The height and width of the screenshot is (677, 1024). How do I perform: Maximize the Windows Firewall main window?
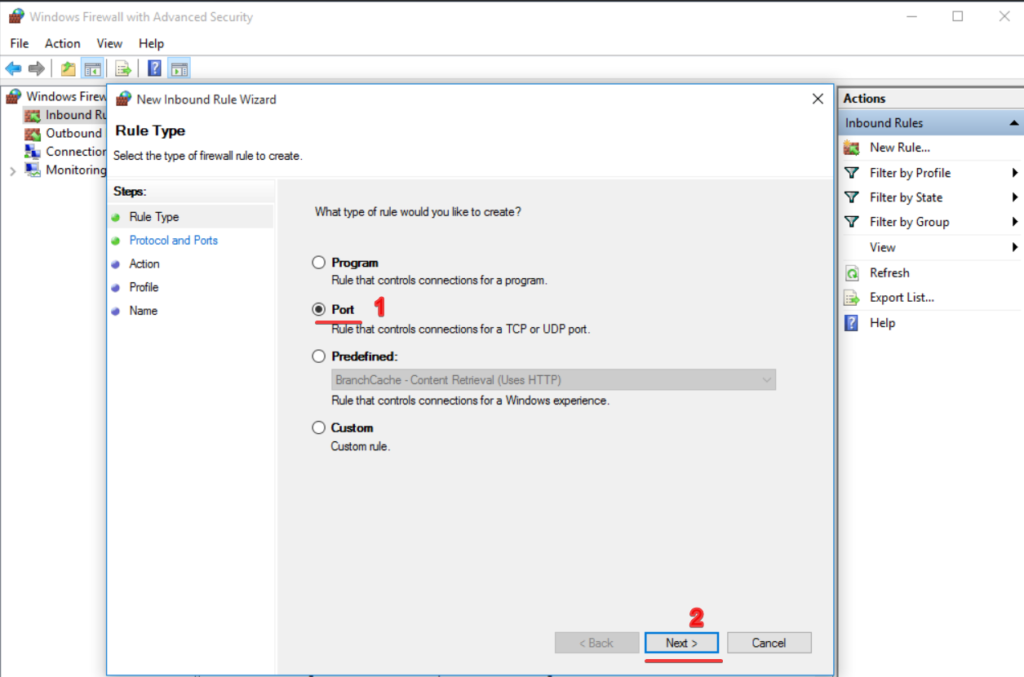pyautogui.click(x=957, y=16)
